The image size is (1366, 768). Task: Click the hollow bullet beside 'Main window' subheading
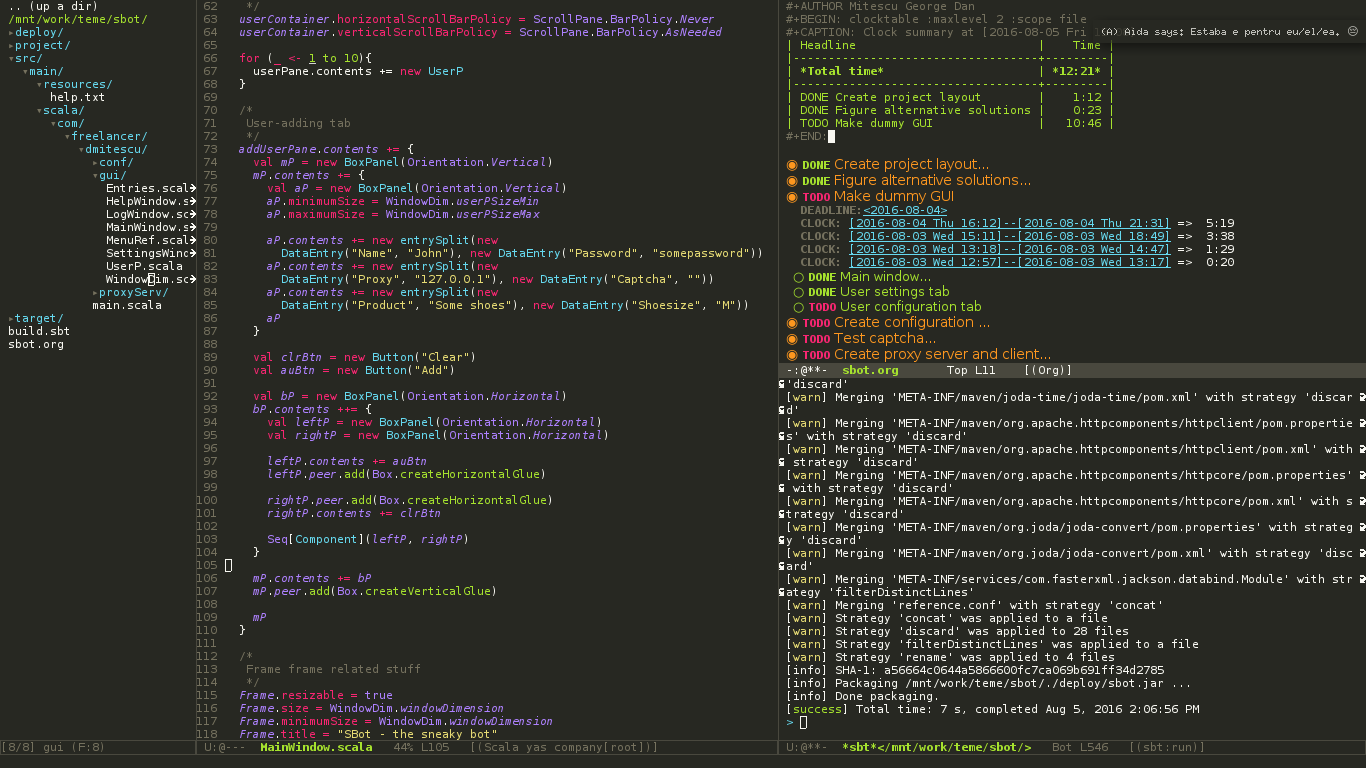pos(799,277)
